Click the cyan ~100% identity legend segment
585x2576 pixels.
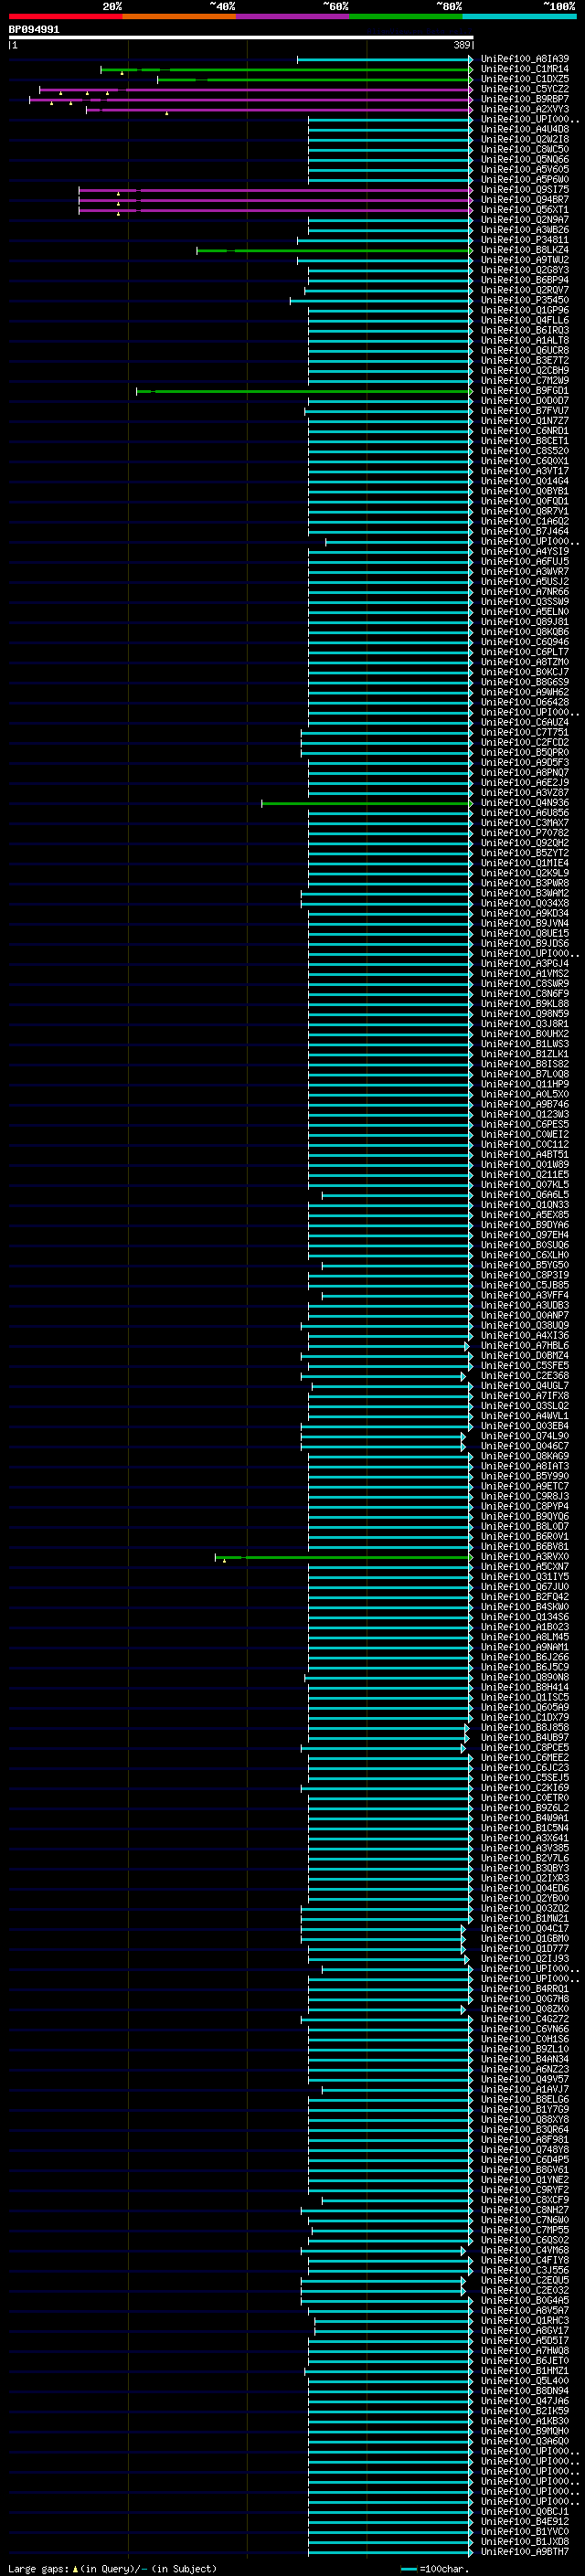click(x=519, y=16)
